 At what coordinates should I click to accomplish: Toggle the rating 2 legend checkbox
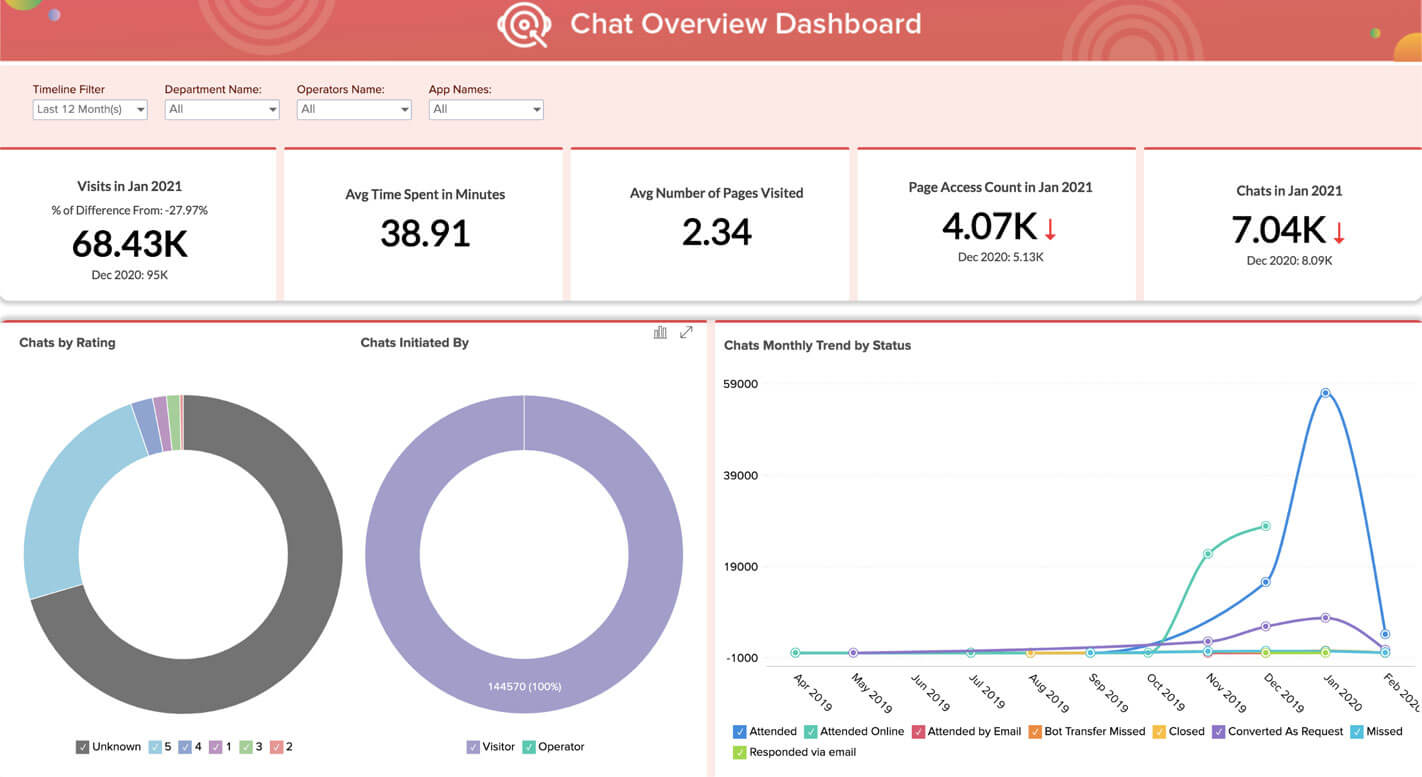277,747
